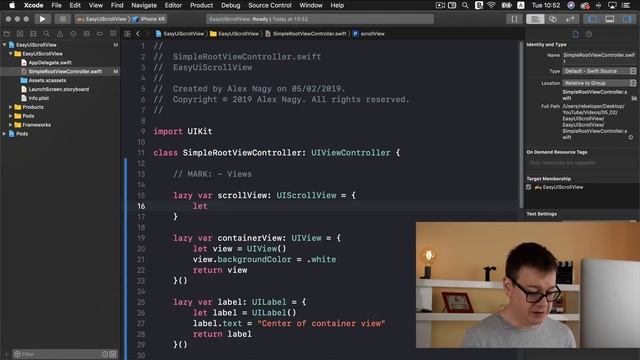Show the Project navigator folder icon

(7, 34)
